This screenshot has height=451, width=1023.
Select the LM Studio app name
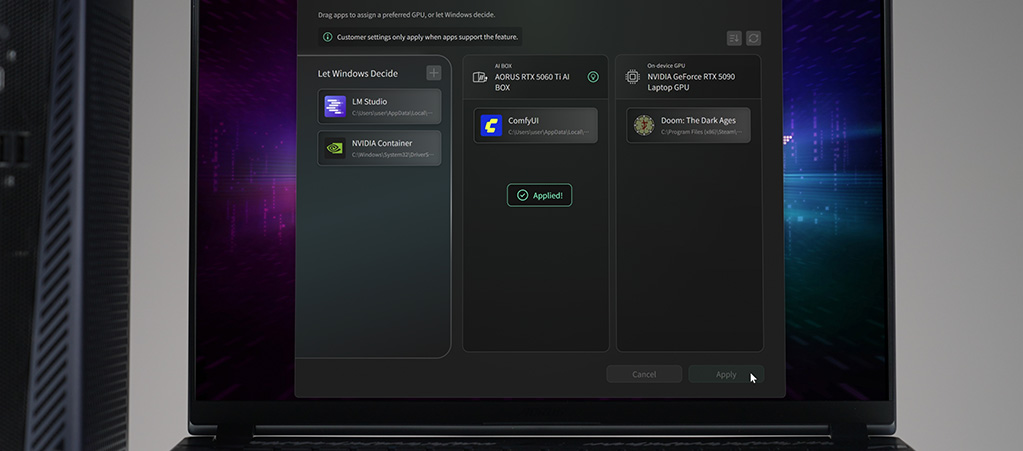coord(369,102)
